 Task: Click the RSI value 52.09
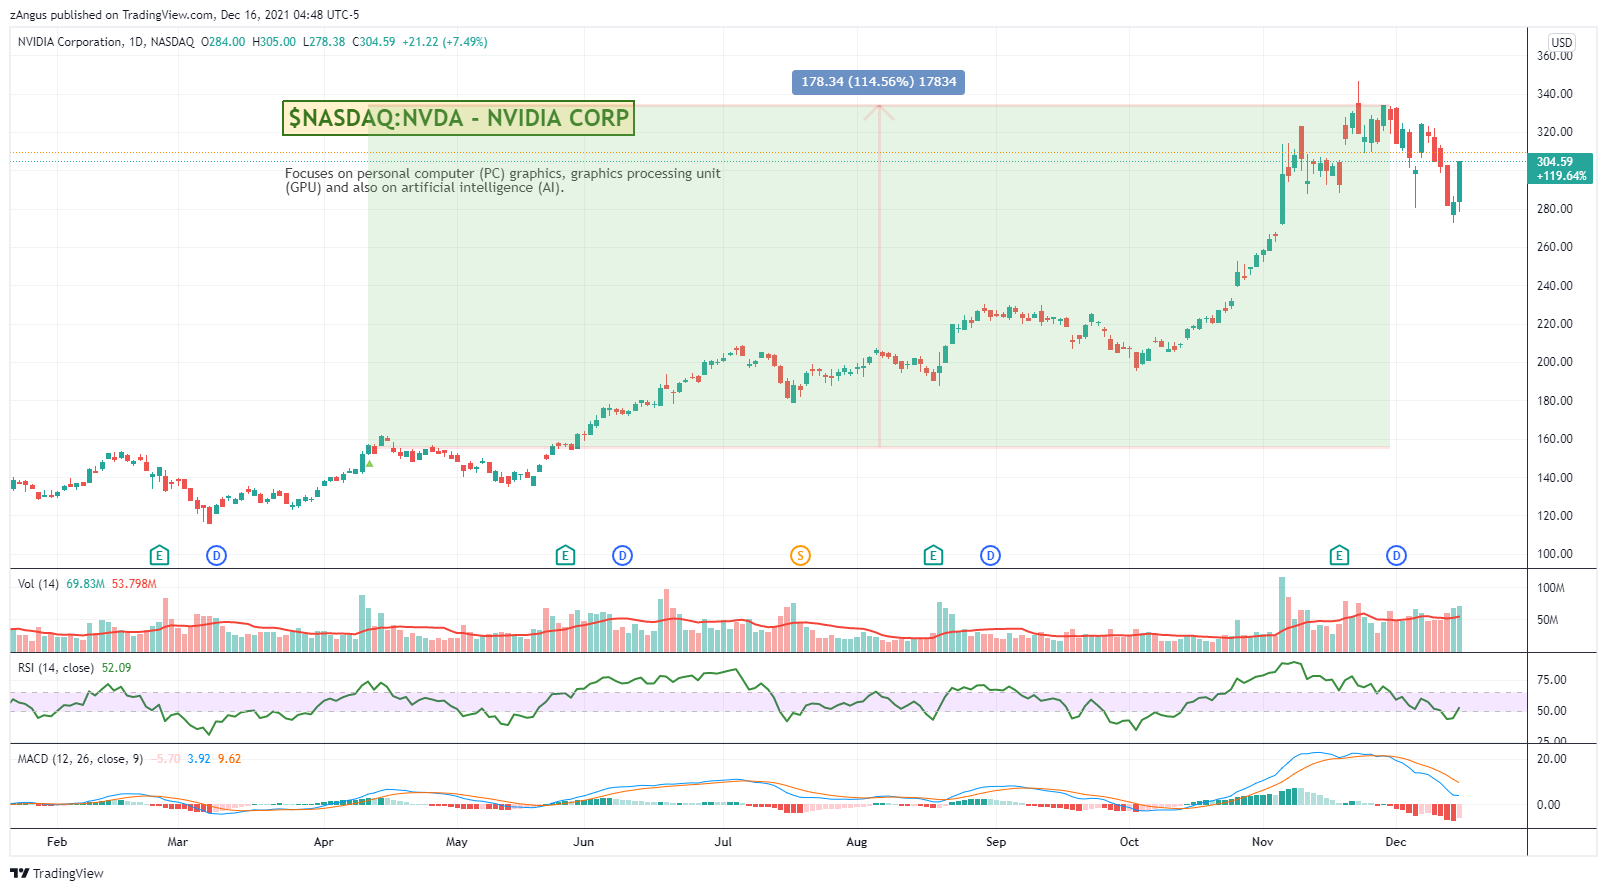116,668
